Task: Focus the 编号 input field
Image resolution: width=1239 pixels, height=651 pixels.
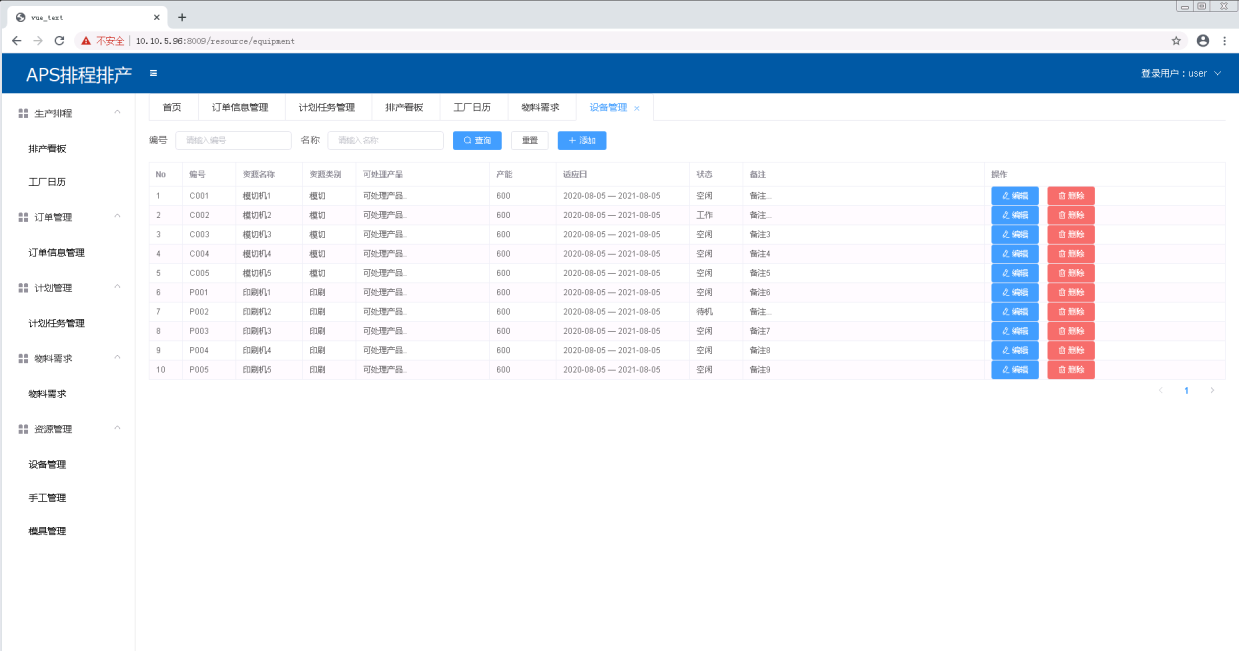Action: click(x=233, y=141)
